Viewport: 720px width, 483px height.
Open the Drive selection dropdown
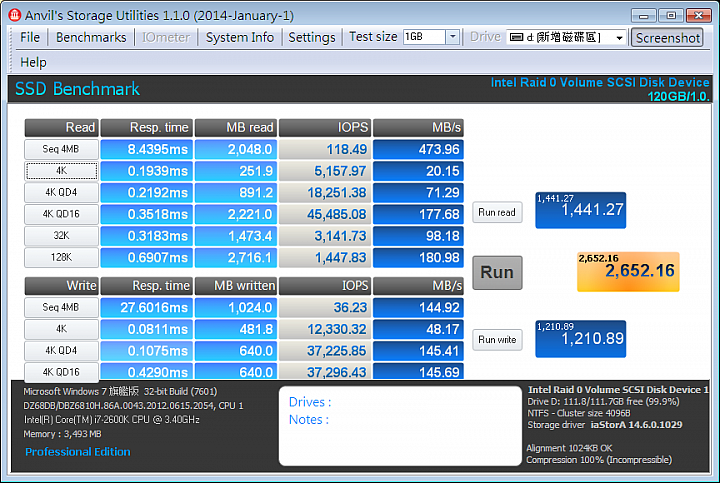point(619,37)
